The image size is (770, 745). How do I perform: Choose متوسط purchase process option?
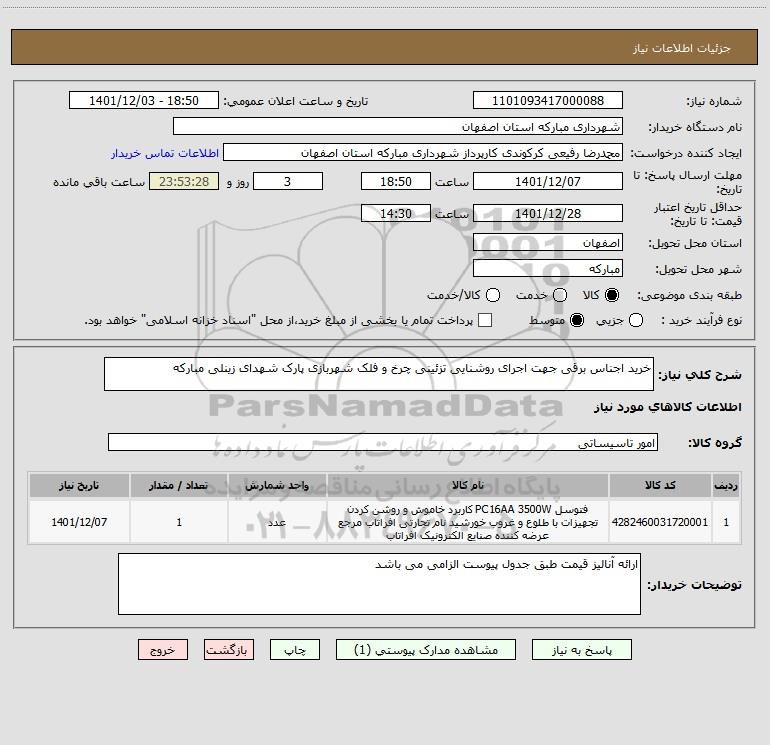click(577, 320)
